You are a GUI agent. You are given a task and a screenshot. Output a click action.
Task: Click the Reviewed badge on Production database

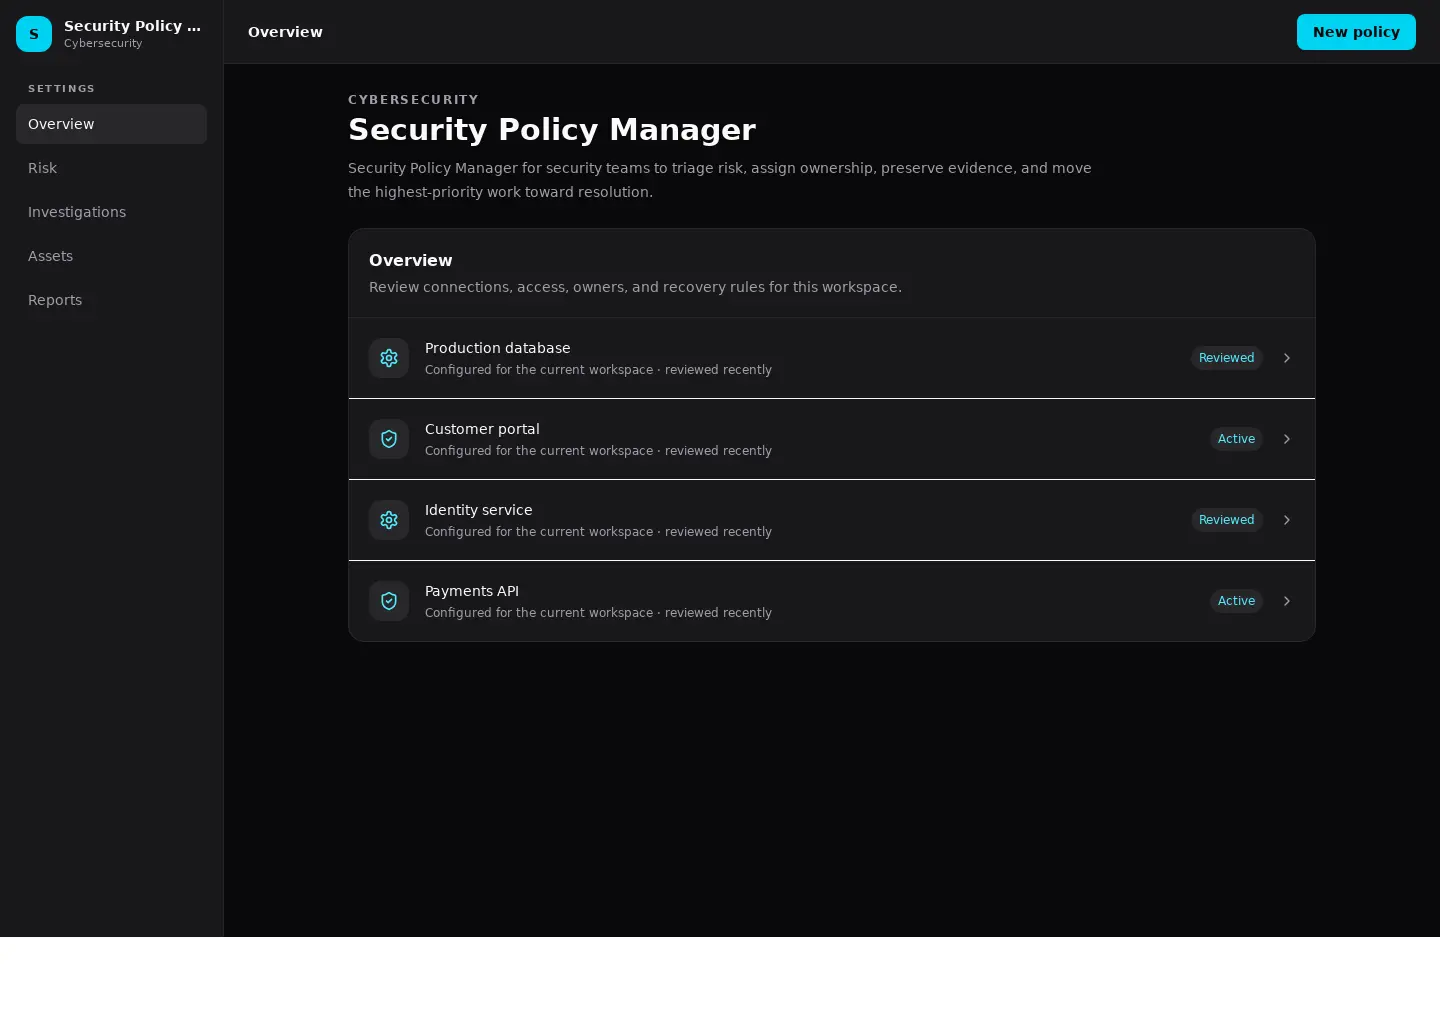click(x=1226, y=358)
